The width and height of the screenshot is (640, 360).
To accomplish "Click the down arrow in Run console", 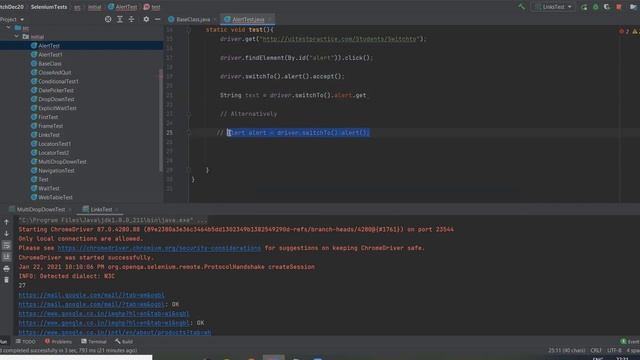I will click(6, 234).
